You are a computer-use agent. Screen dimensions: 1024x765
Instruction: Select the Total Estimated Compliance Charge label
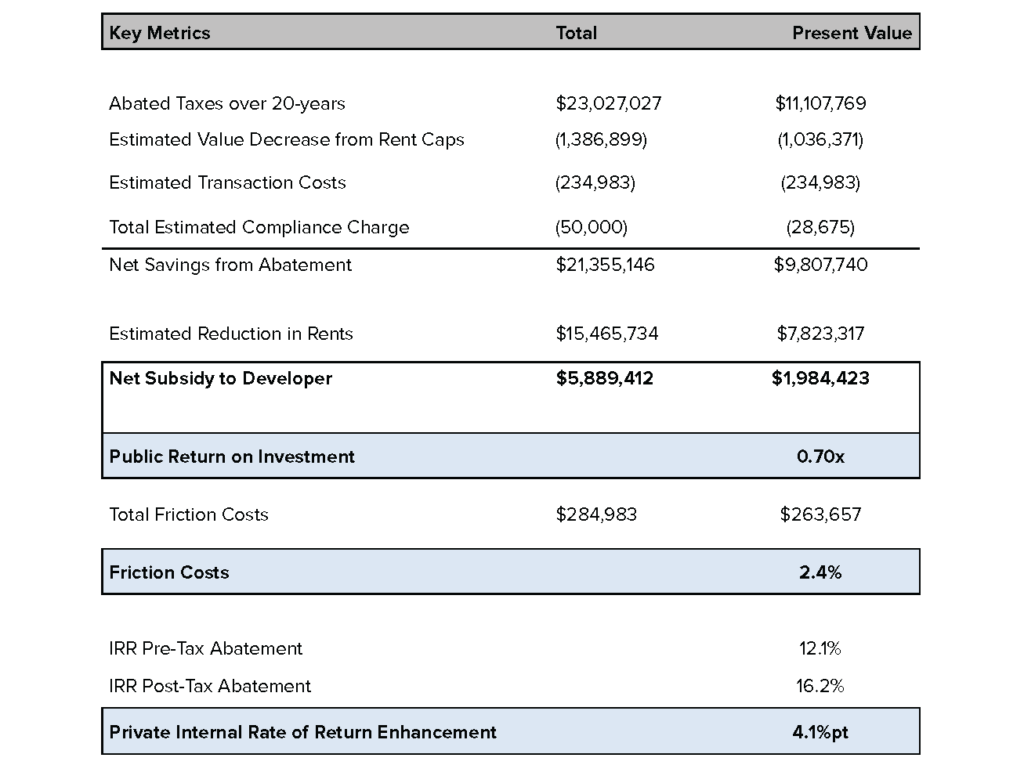[x=259, y=227]
